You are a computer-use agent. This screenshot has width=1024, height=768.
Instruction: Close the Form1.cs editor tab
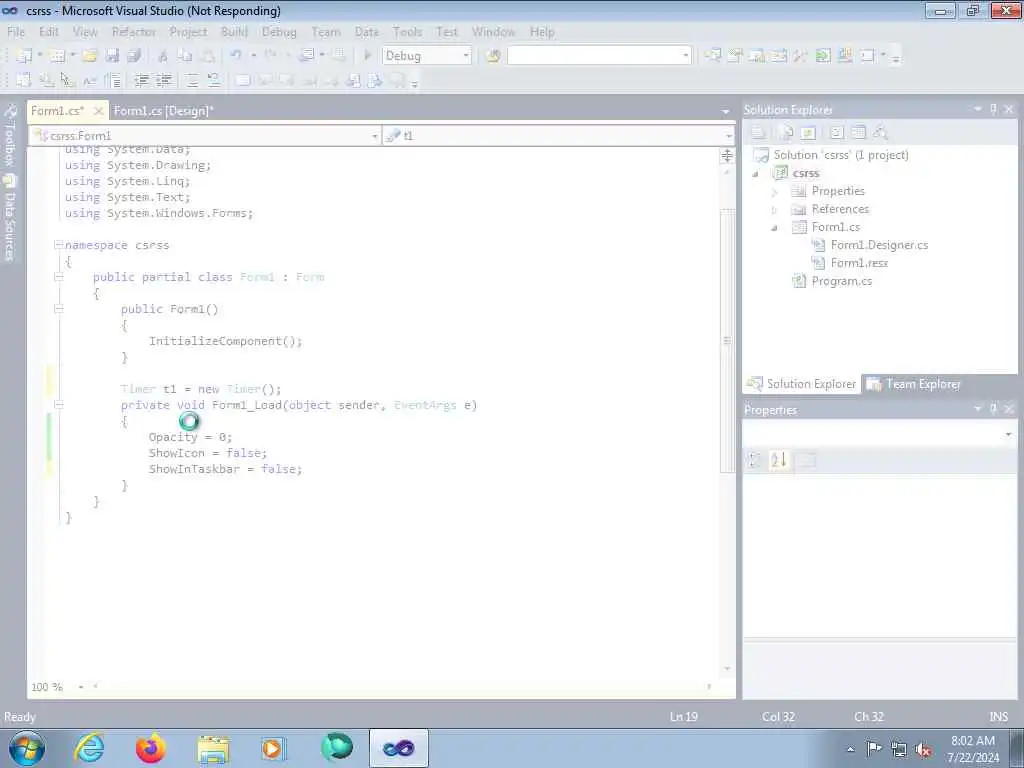tap(99, 111)
